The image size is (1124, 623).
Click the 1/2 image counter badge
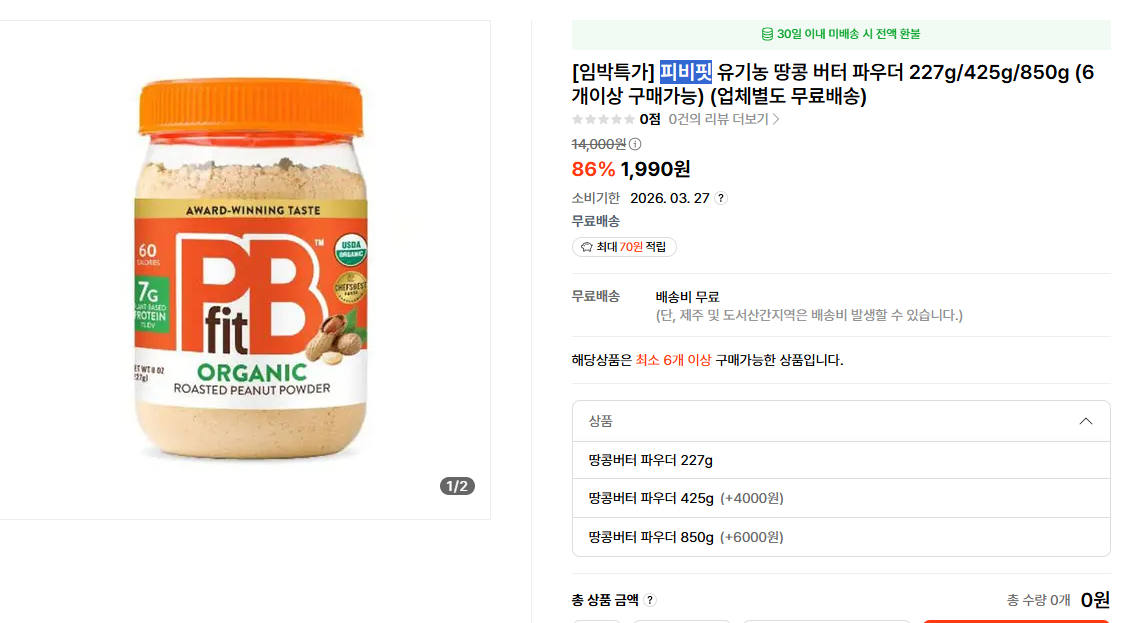(x=457, y=487)
